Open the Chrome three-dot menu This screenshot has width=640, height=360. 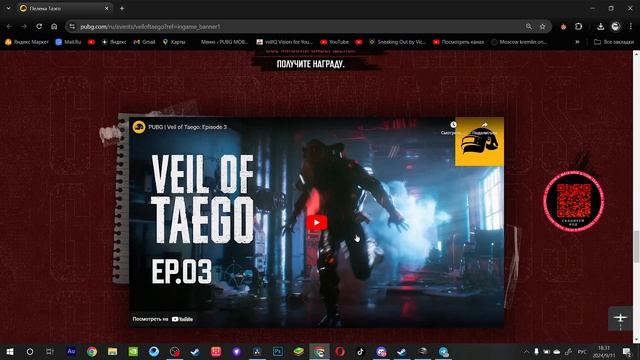tap(631, 27)
